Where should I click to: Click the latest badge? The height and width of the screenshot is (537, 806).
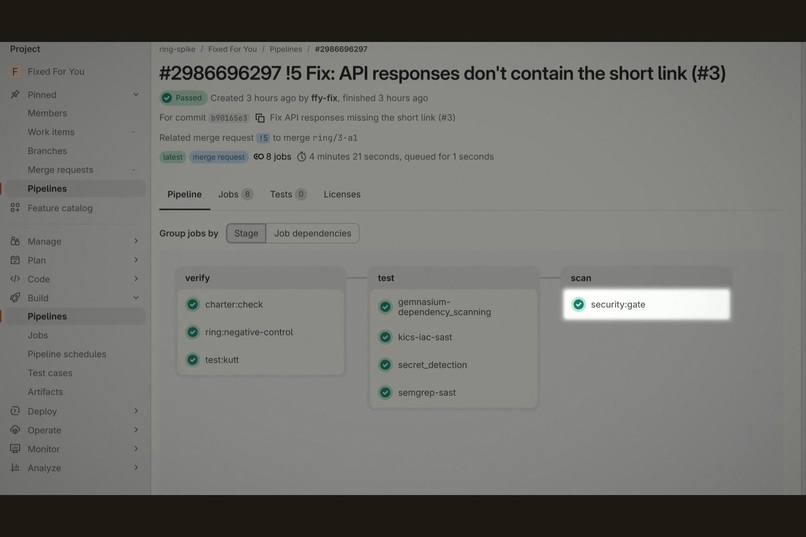(x=173, y=157)
